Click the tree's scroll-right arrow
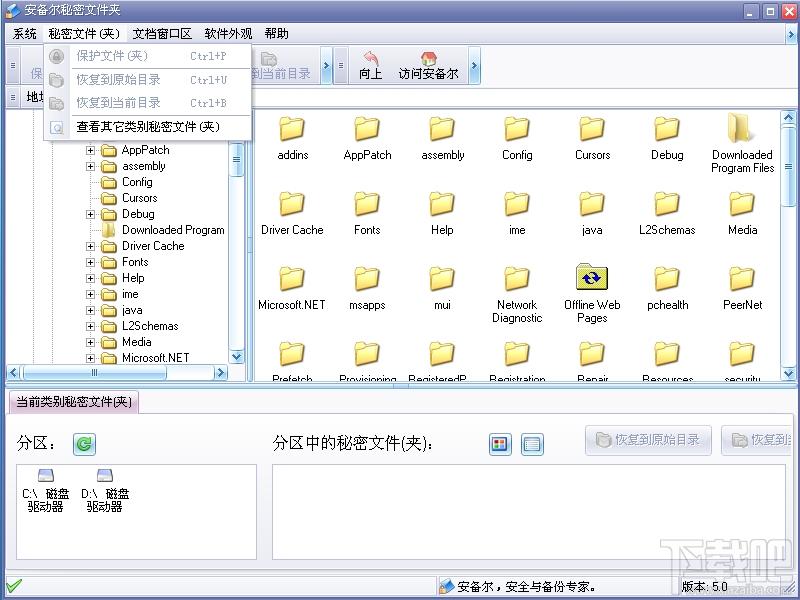This screenshot has height=600, width=800. click(220, 373)
